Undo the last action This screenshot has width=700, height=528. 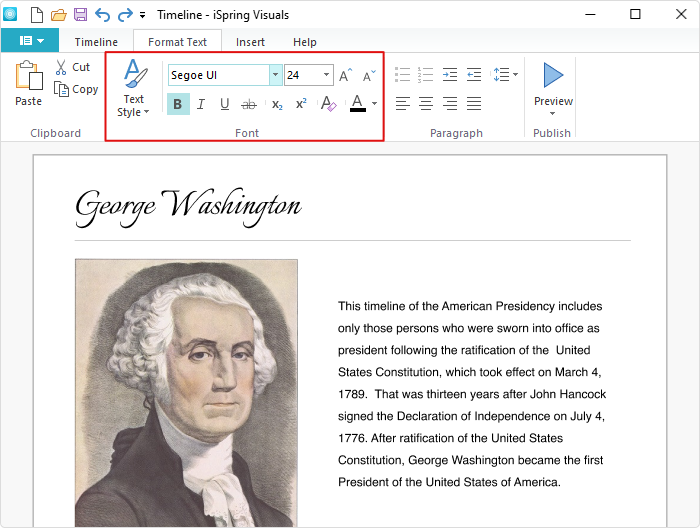point(102,14)
